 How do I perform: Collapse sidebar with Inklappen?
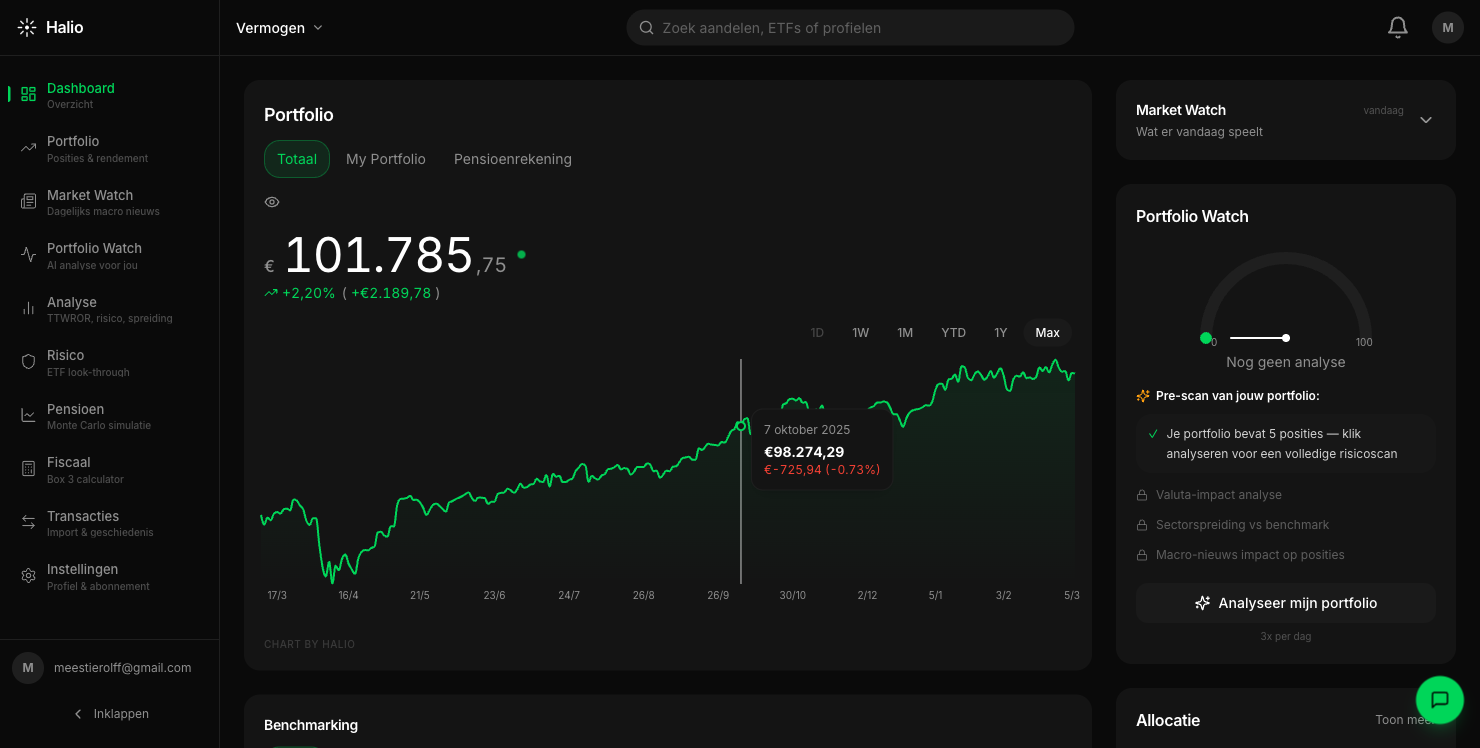pos(110,714)
